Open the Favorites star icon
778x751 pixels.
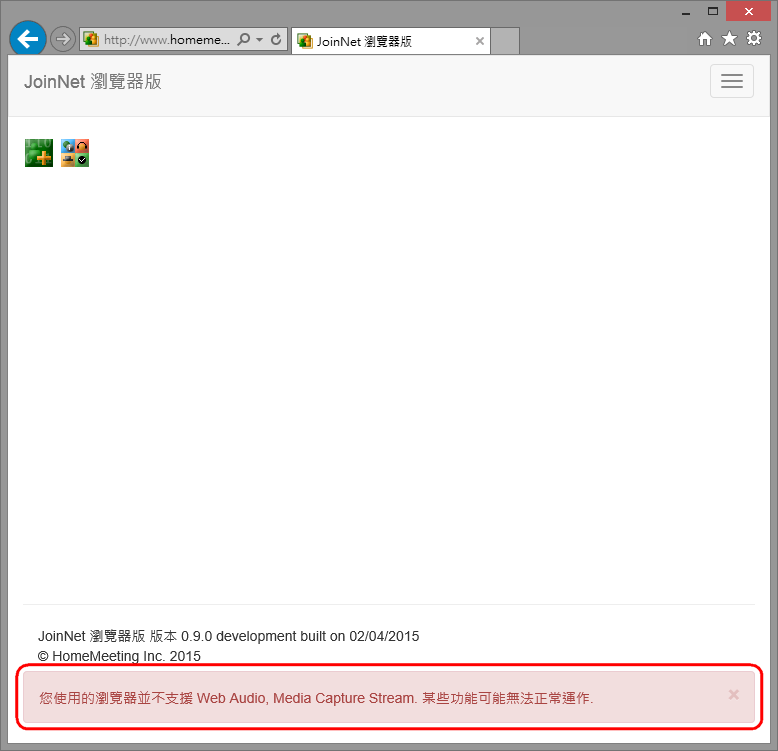point(729,38)
